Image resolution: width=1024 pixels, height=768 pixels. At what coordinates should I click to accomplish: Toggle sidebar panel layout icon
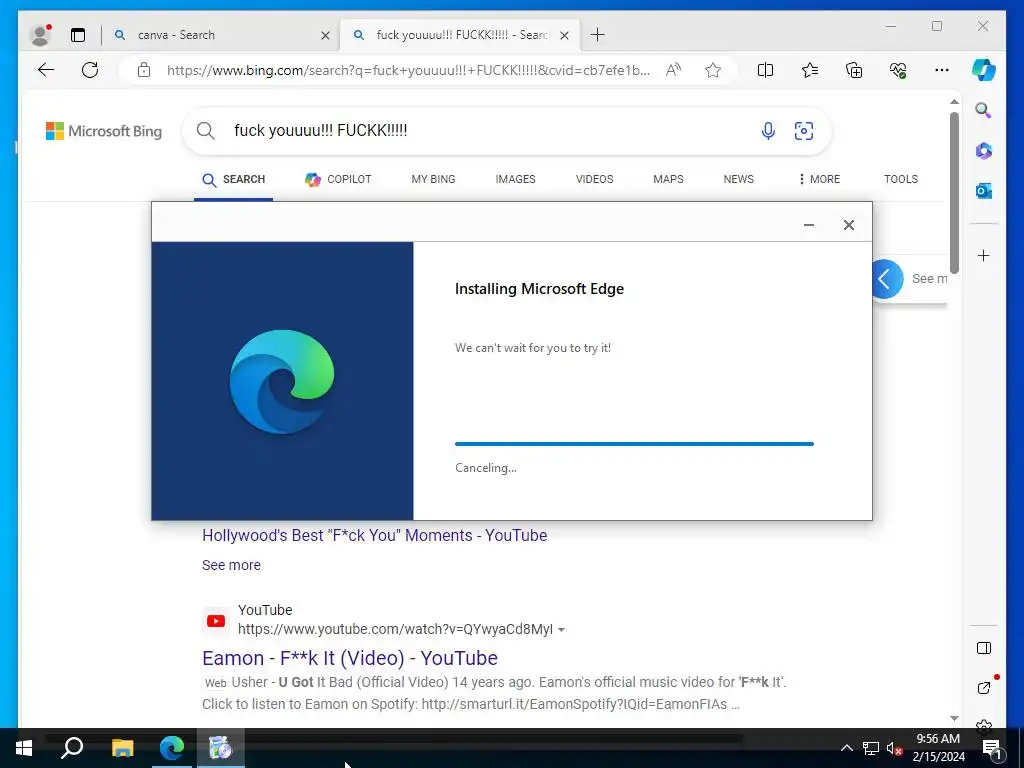click(984, 648)
